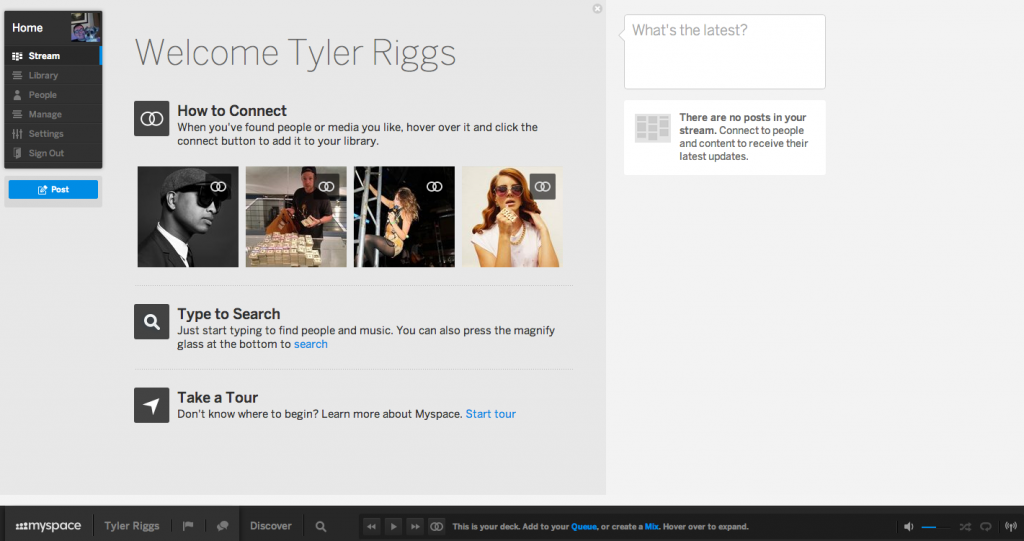This screenshot has width=1024, height=541.
Task: Follow the blue search link
Action: 311,344
